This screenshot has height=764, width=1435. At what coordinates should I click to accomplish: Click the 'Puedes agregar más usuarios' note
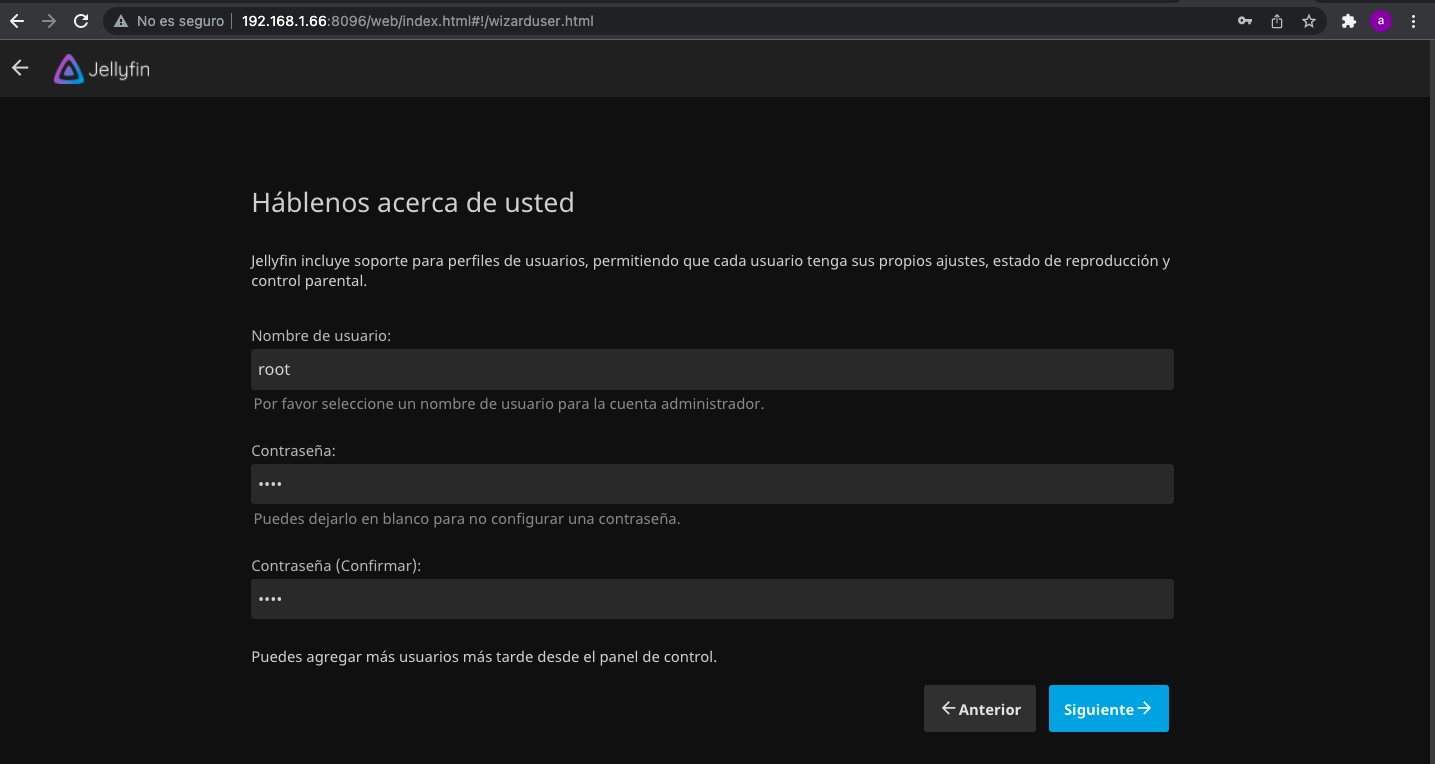click(484, 657)
